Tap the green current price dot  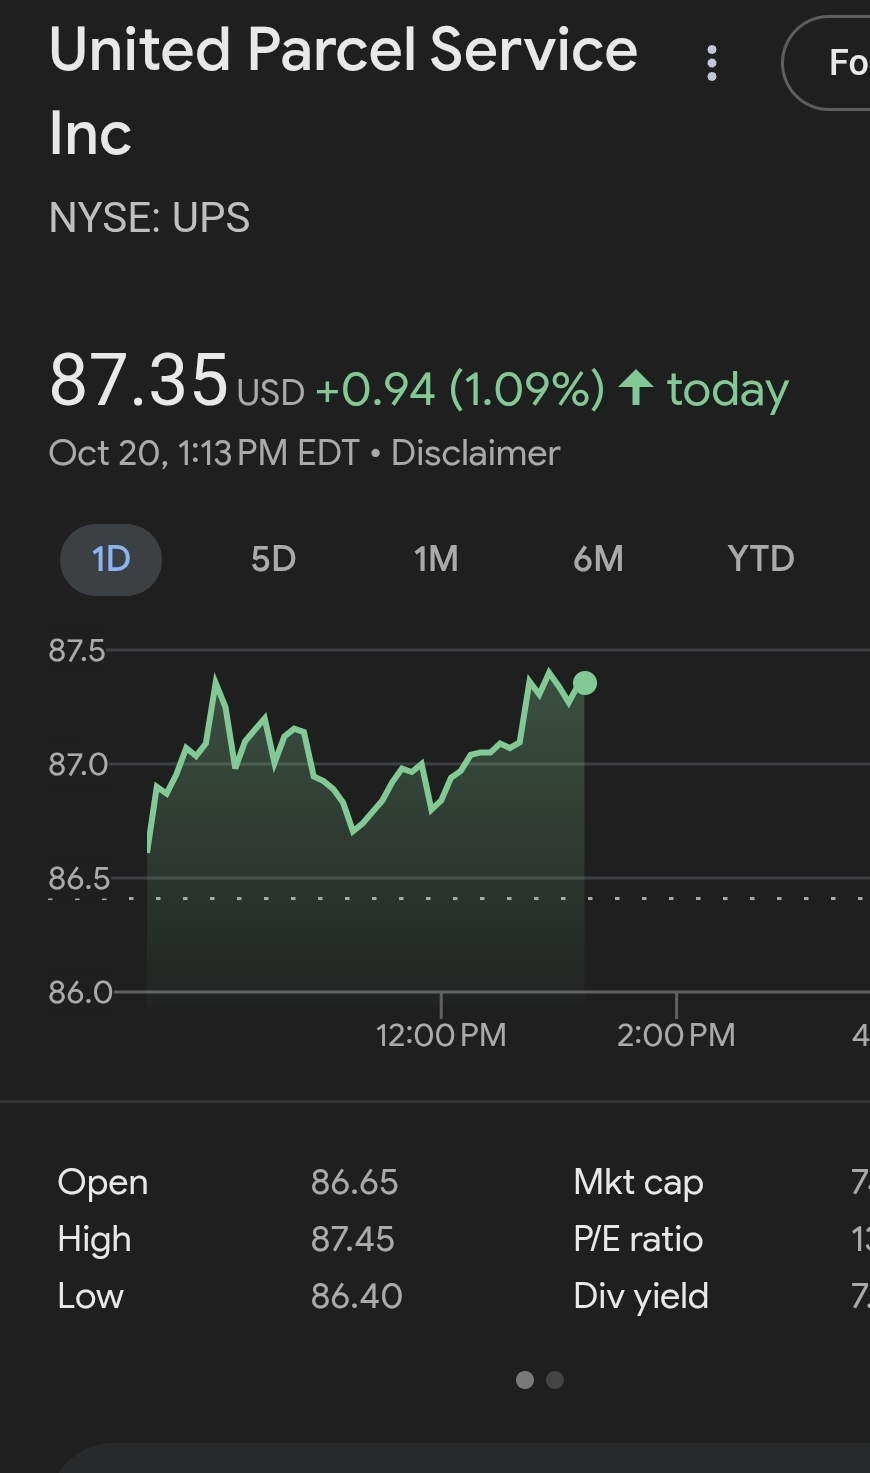(585, 683)
